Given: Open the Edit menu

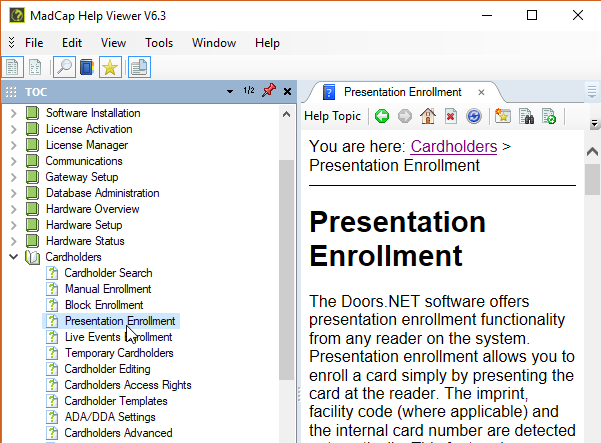Looking at the screenshot, I should pyautogui.click(x=72, y=43).
